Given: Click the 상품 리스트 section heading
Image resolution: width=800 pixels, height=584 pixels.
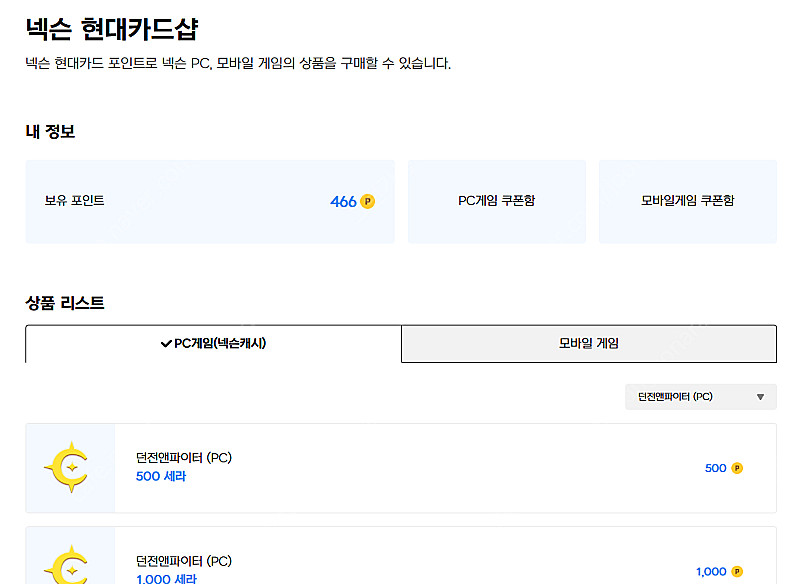Looking at the screenshot, I should click(65, 303).
